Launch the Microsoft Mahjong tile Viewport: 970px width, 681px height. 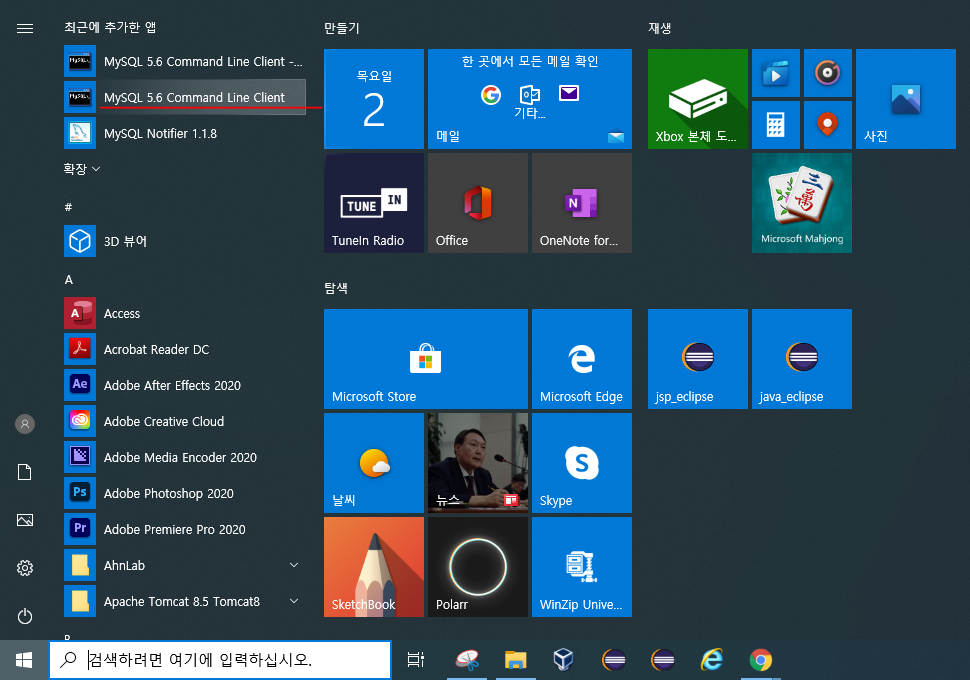pyautogui.click(x=802, y=203)
